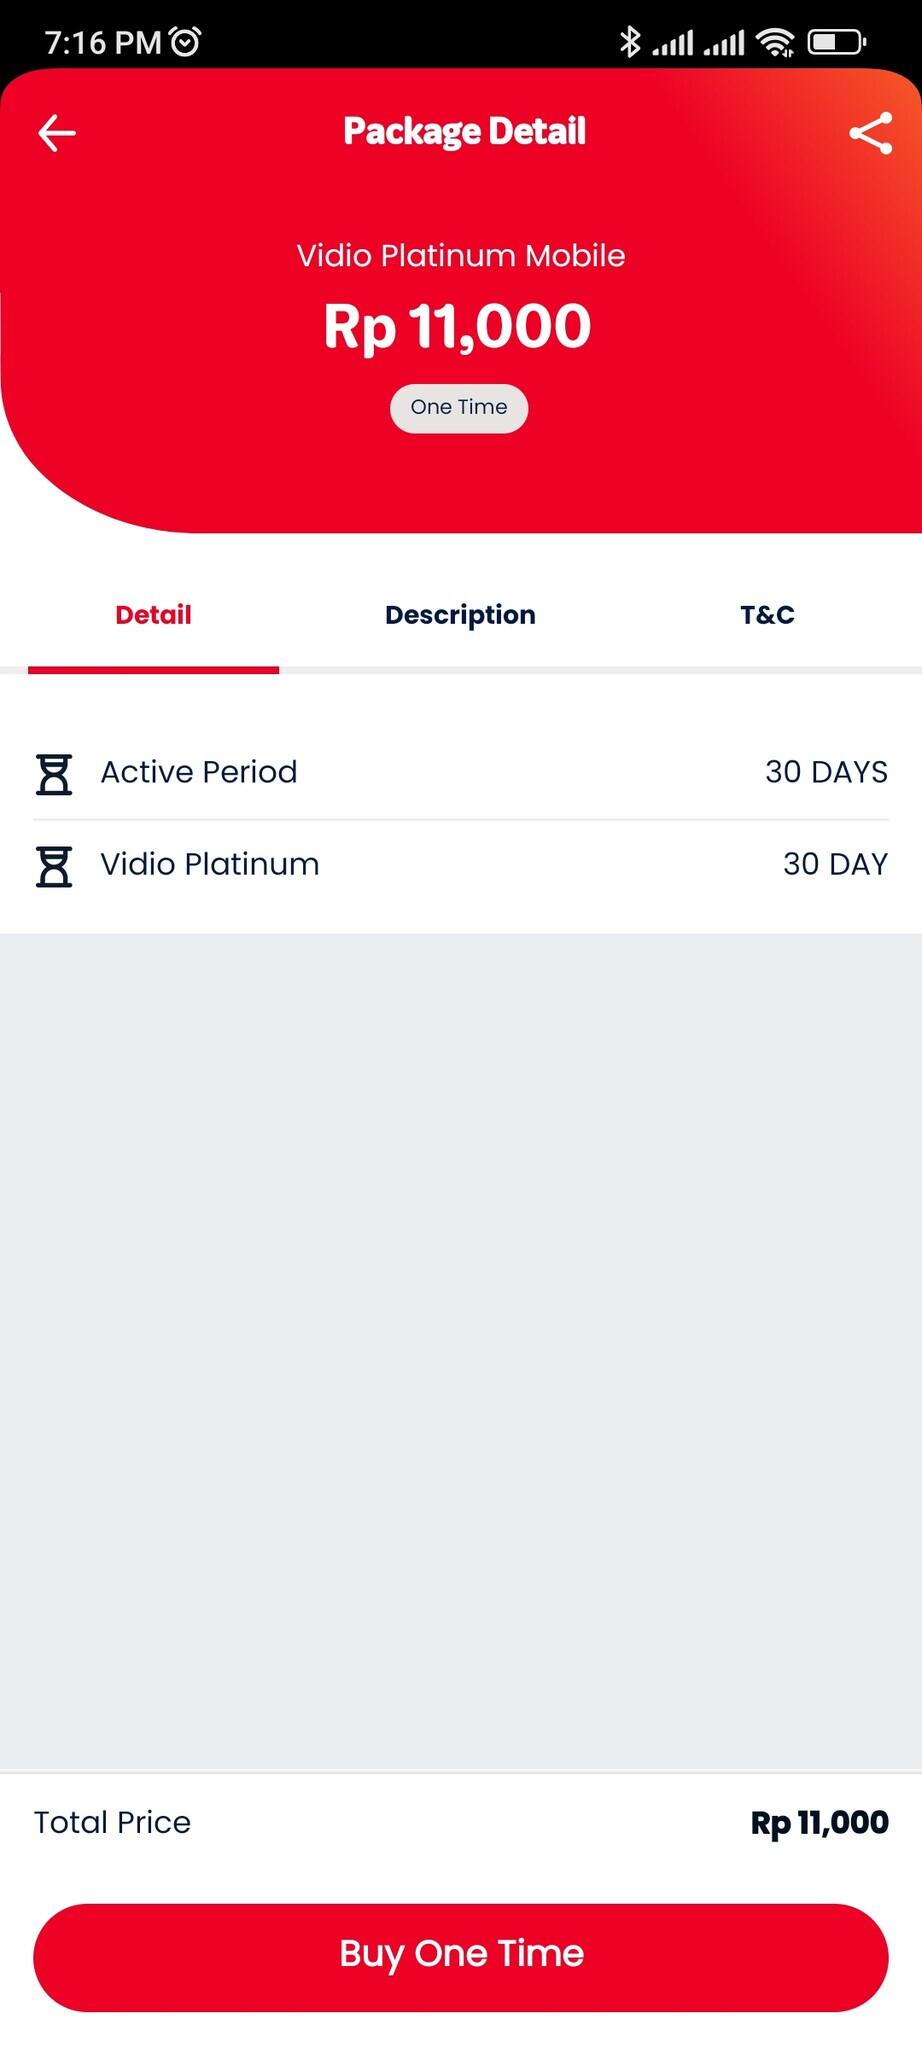Tap the Vidio Platinum Mobile package name
922x2048 pixels.
(x=461, y=256)
